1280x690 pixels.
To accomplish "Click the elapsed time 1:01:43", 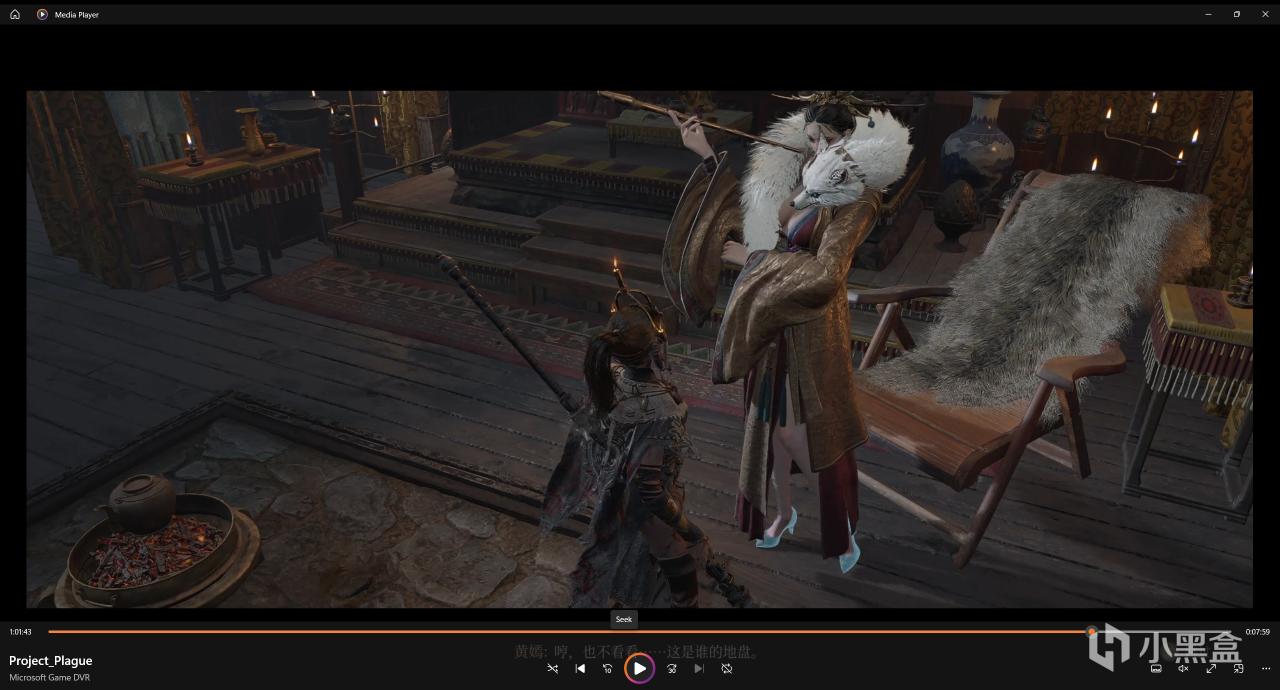I will point(20,632).
